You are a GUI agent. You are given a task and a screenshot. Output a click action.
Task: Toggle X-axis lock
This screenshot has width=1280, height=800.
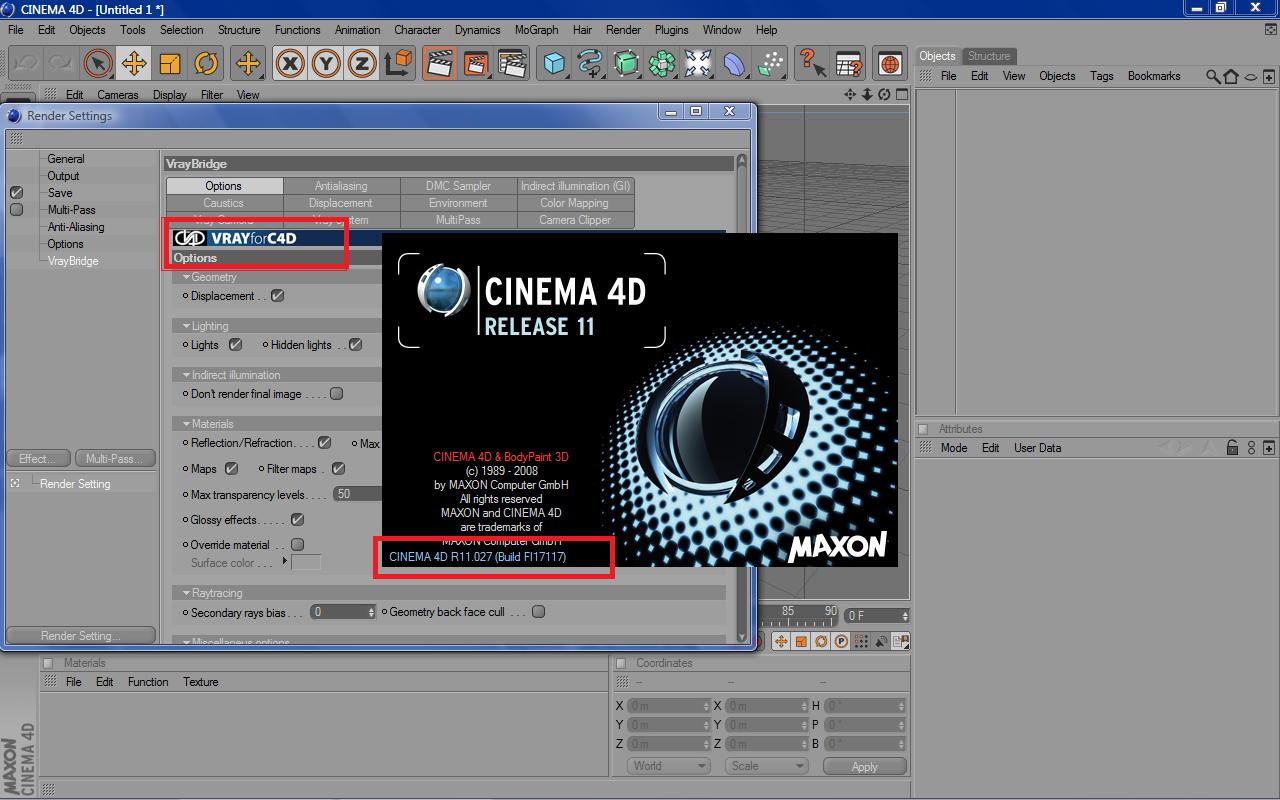290,64
